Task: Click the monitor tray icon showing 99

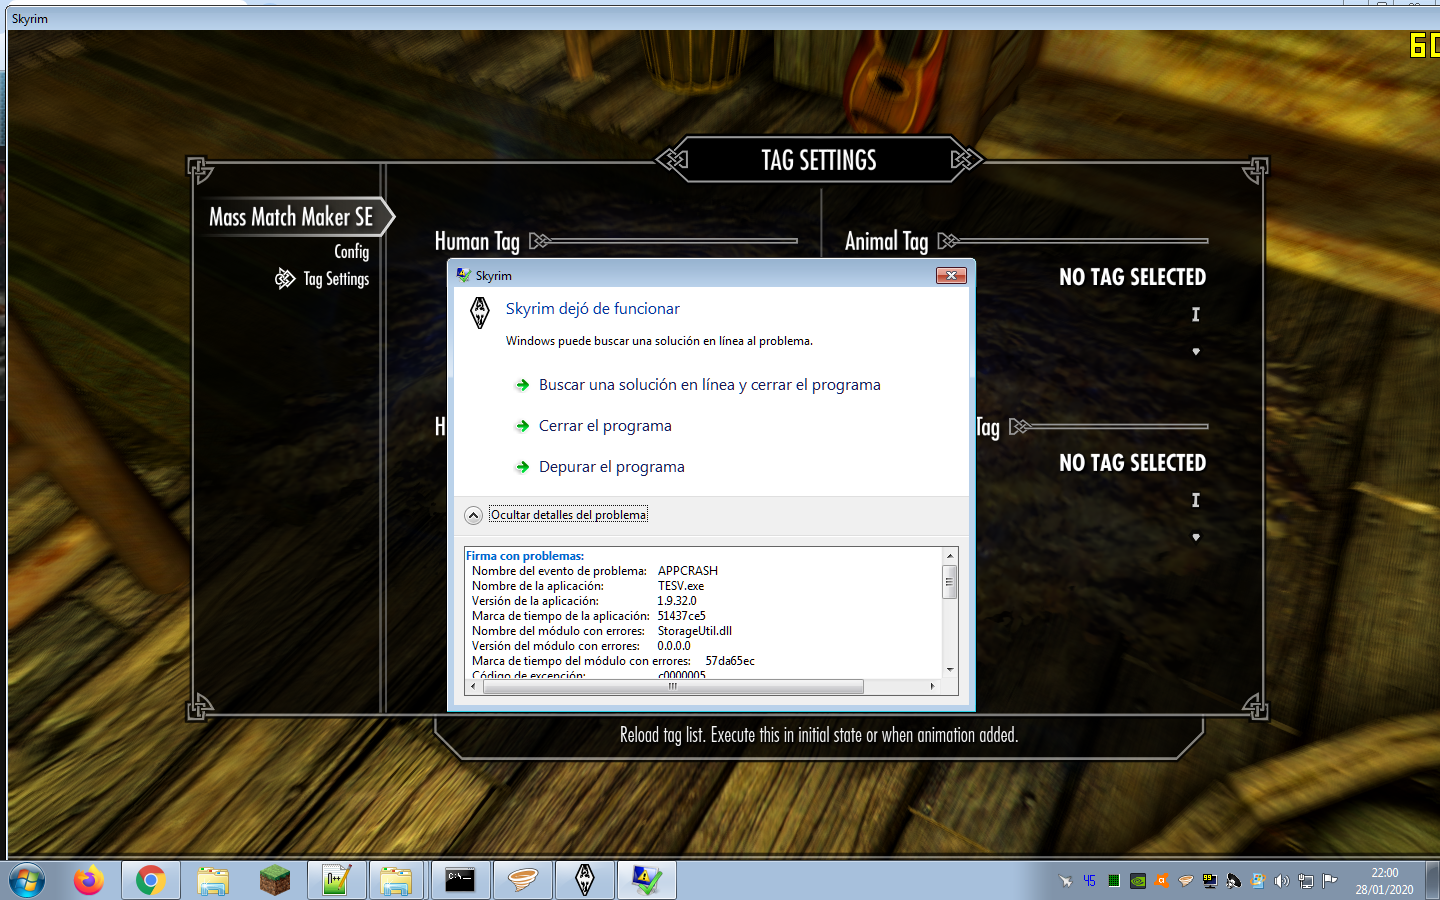Action: pos(1209,881)
